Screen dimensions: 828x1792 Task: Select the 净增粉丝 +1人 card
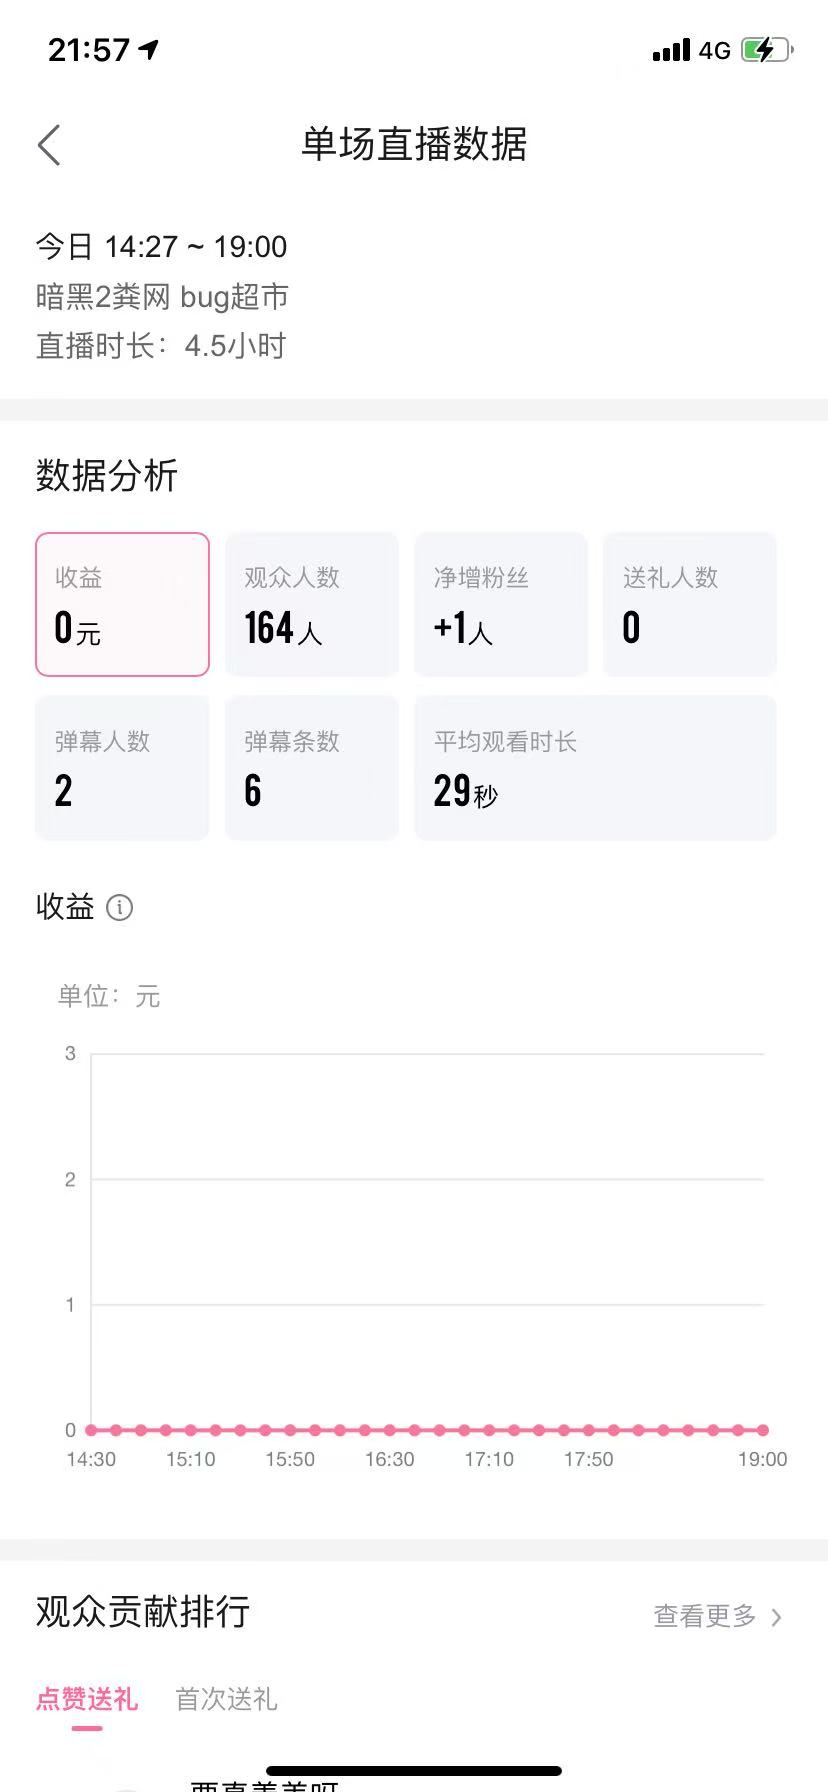coord(500,604)
